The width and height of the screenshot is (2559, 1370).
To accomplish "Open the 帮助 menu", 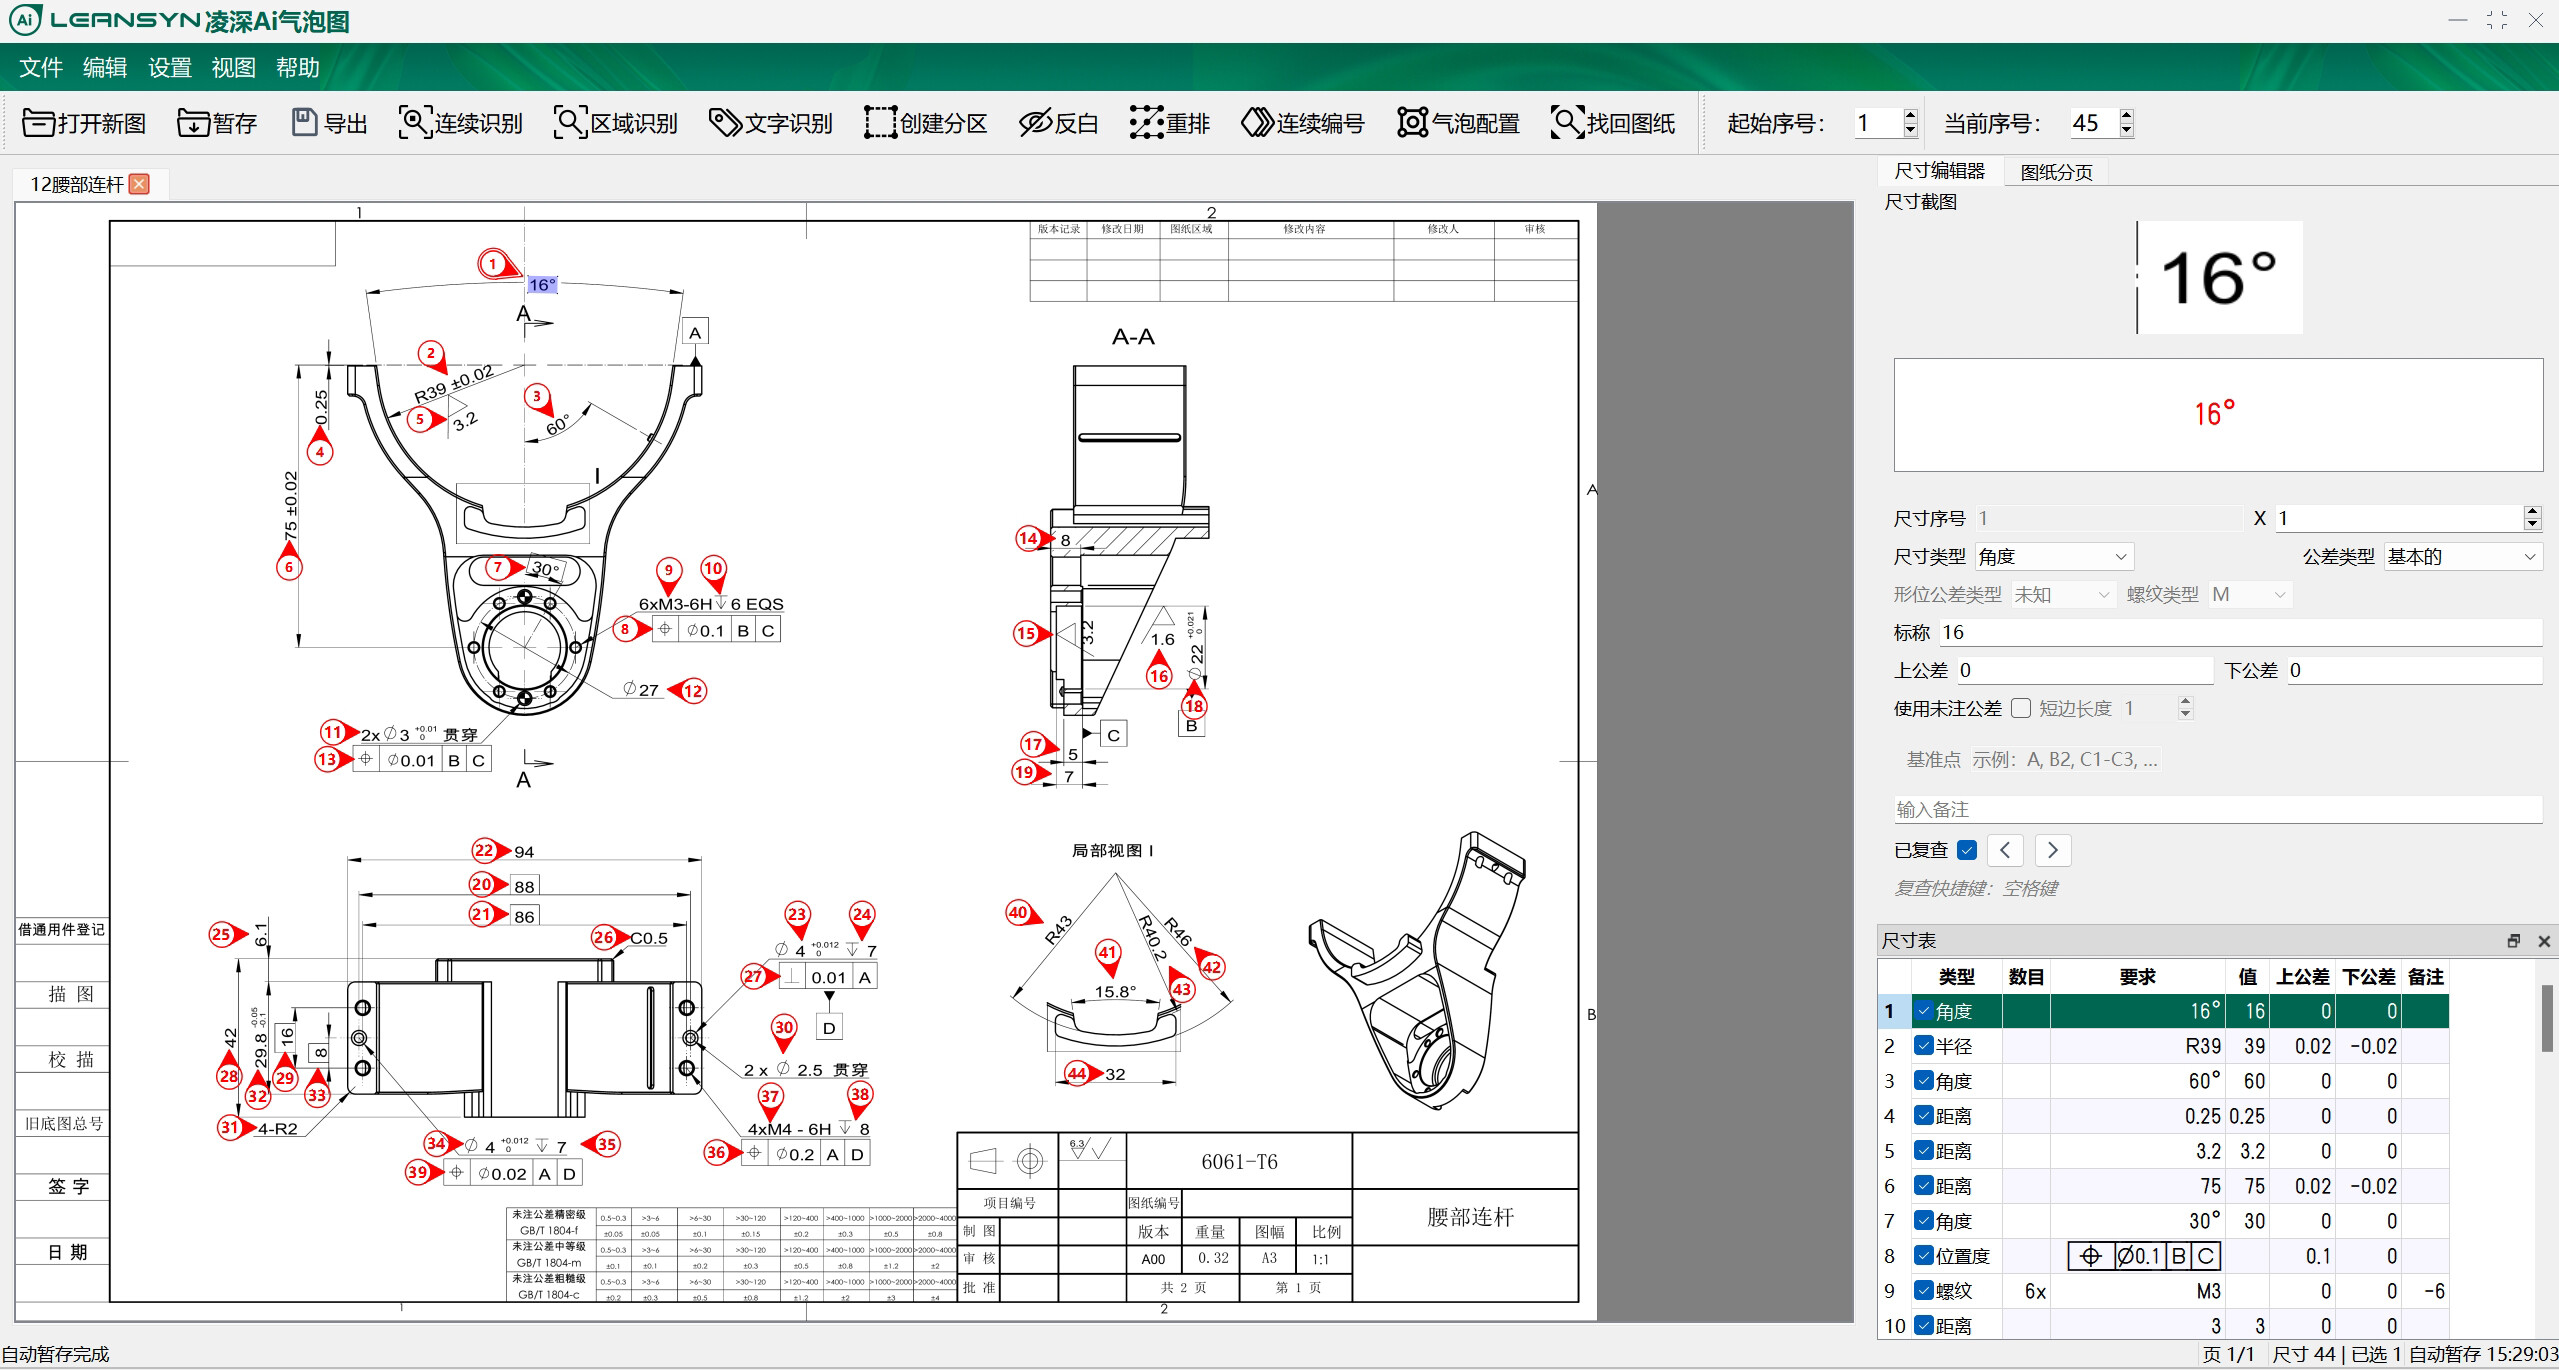I will [297, 67].
